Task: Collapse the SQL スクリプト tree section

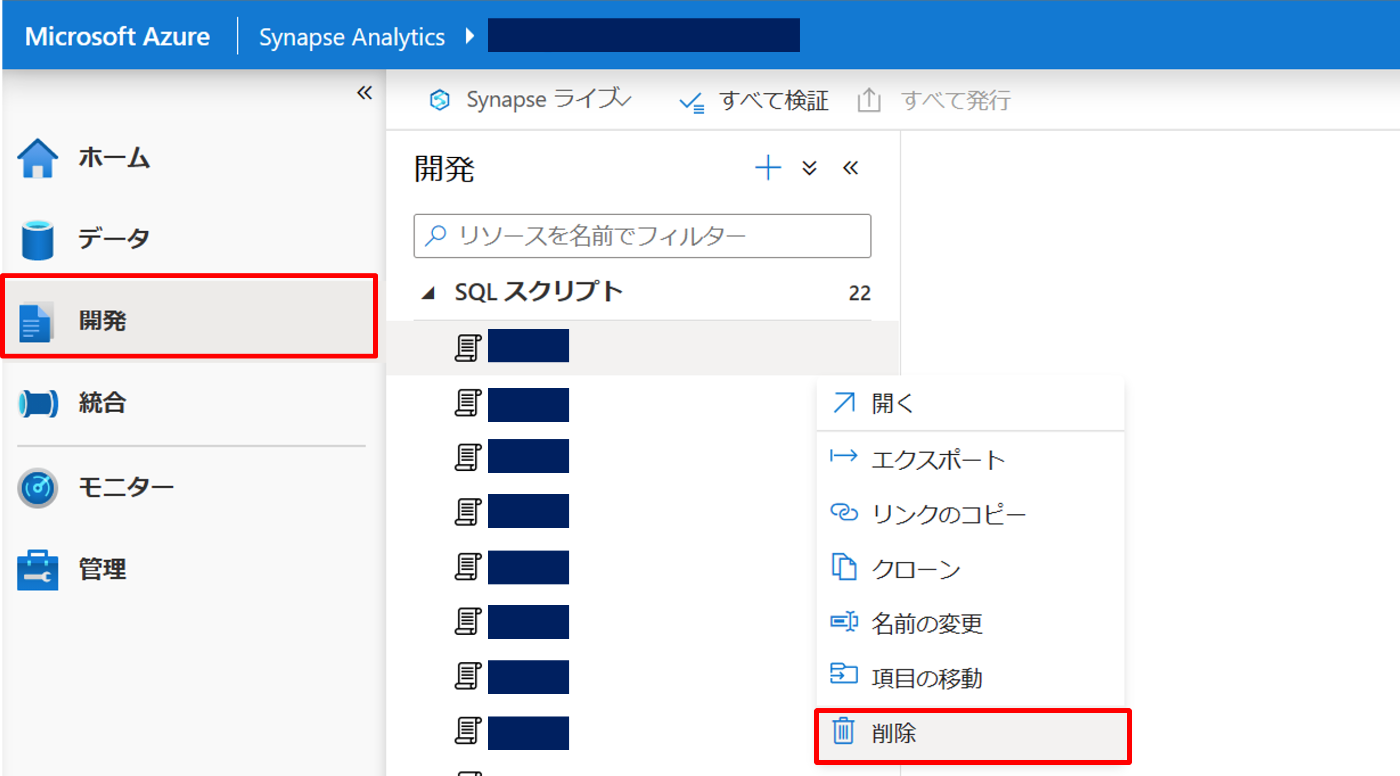Action: pyautogui.click(x=429, y=293)
